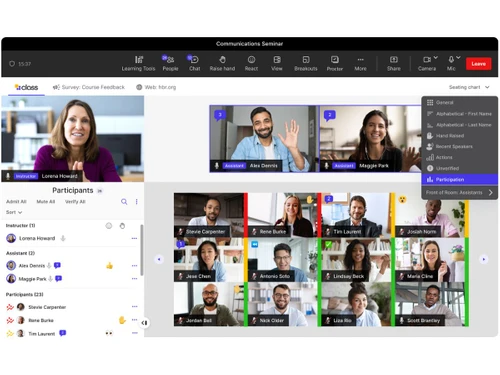This screenshot has width=500, height=375.
Task: Click Maggie Park chat bubble in list
Action: click(x=59, y=278)
